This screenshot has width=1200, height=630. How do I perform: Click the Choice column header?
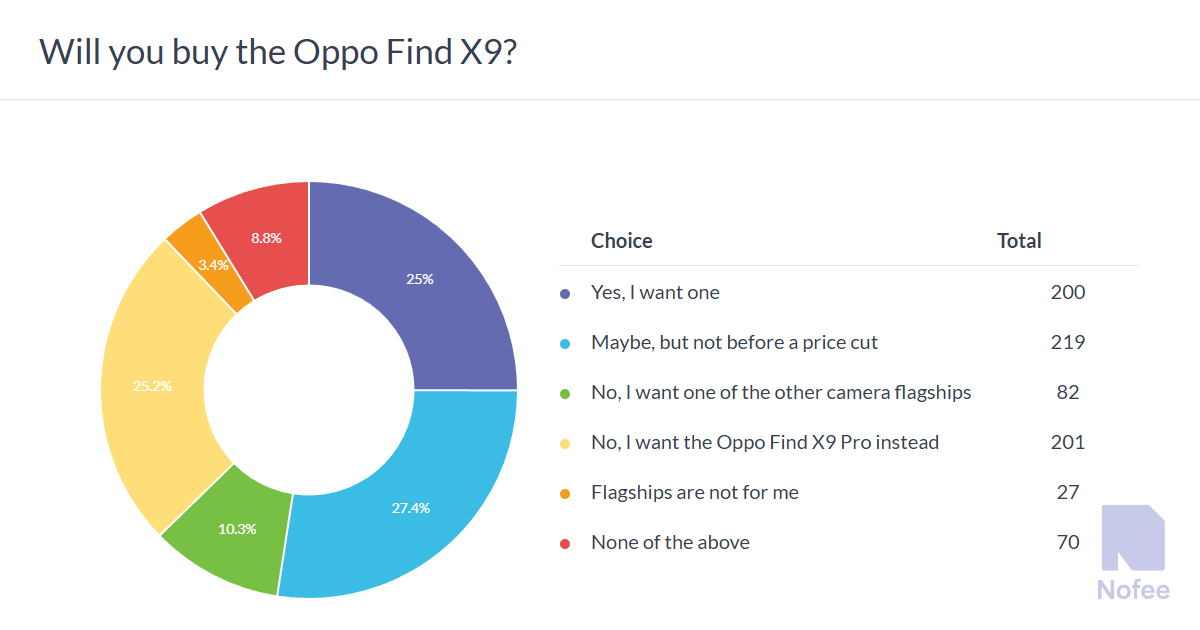click(x=621, y=240)
